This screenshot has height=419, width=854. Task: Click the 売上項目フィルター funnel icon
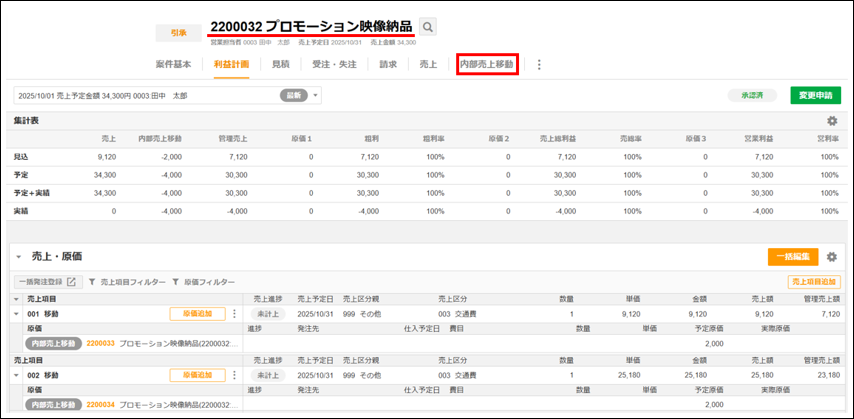(92, 282)
